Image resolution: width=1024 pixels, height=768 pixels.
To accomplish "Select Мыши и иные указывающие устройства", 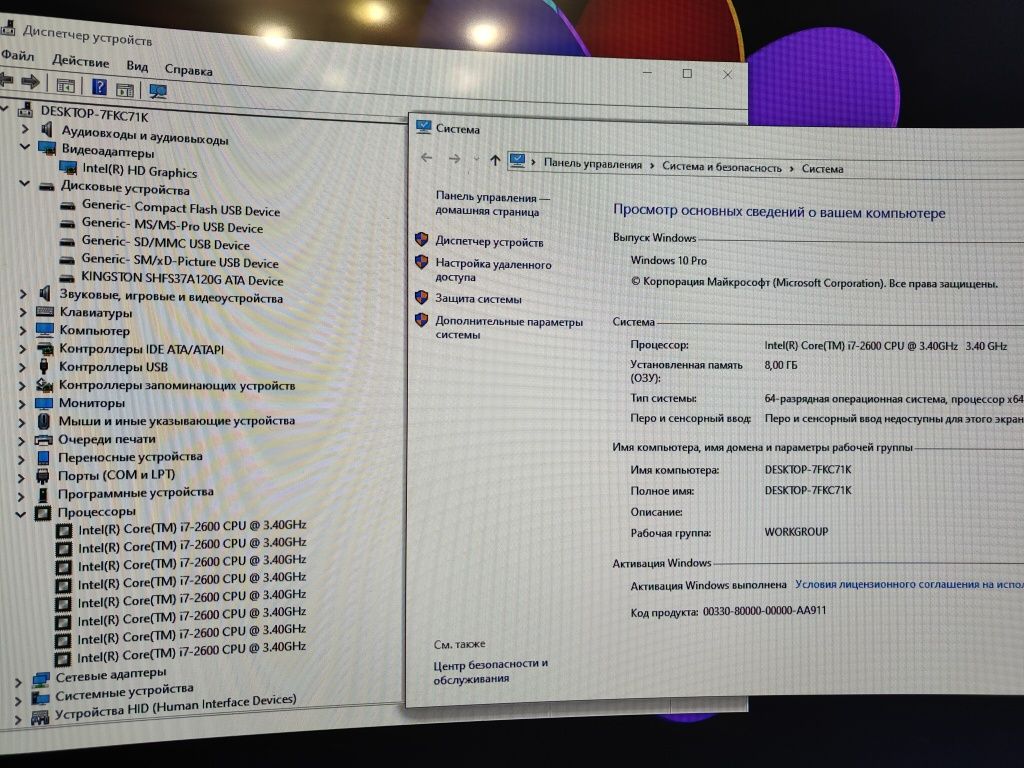I will click(176, 421).
